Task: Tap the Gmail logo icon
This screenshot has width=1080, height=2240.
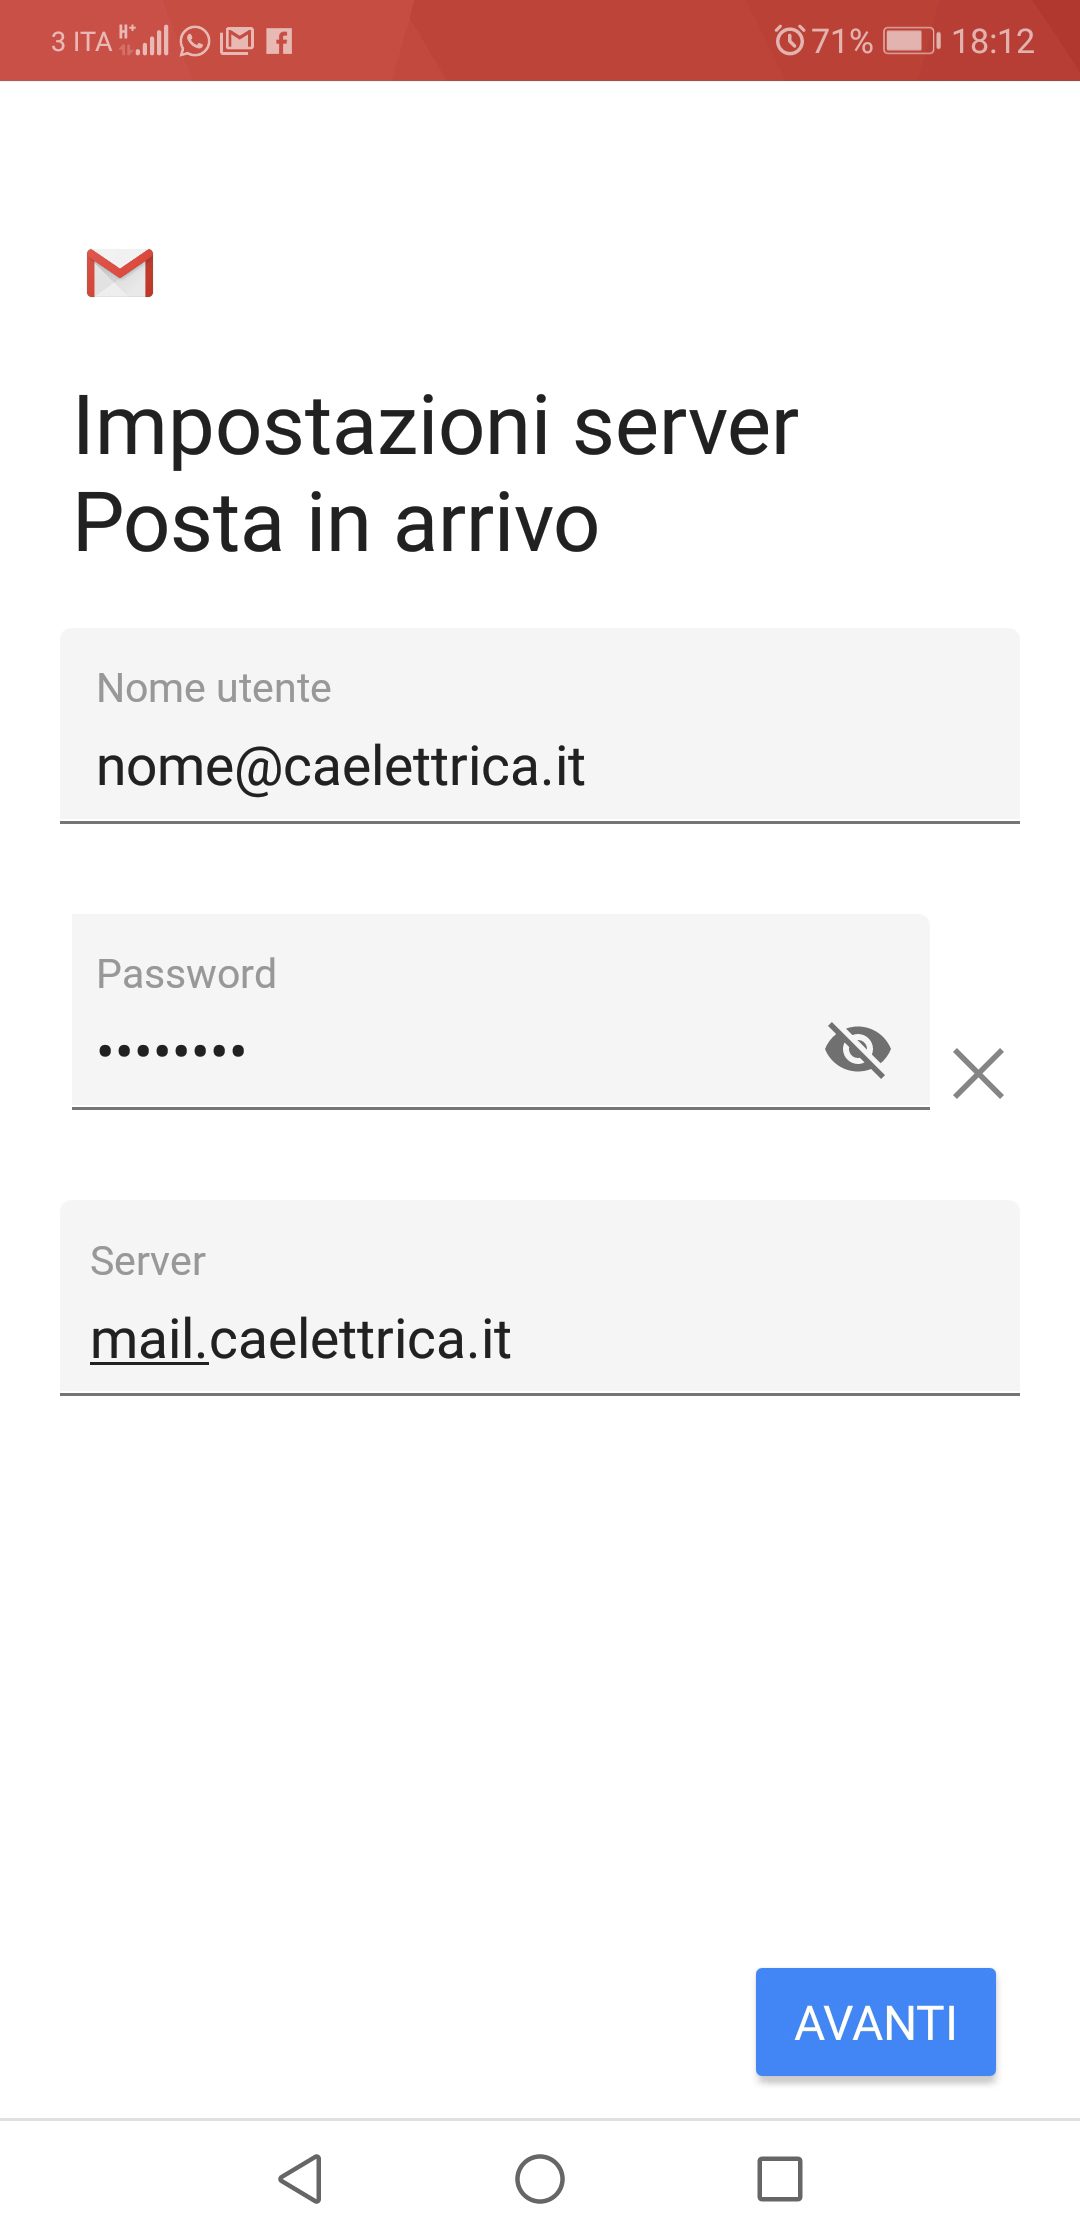Action: coord(120,273)
